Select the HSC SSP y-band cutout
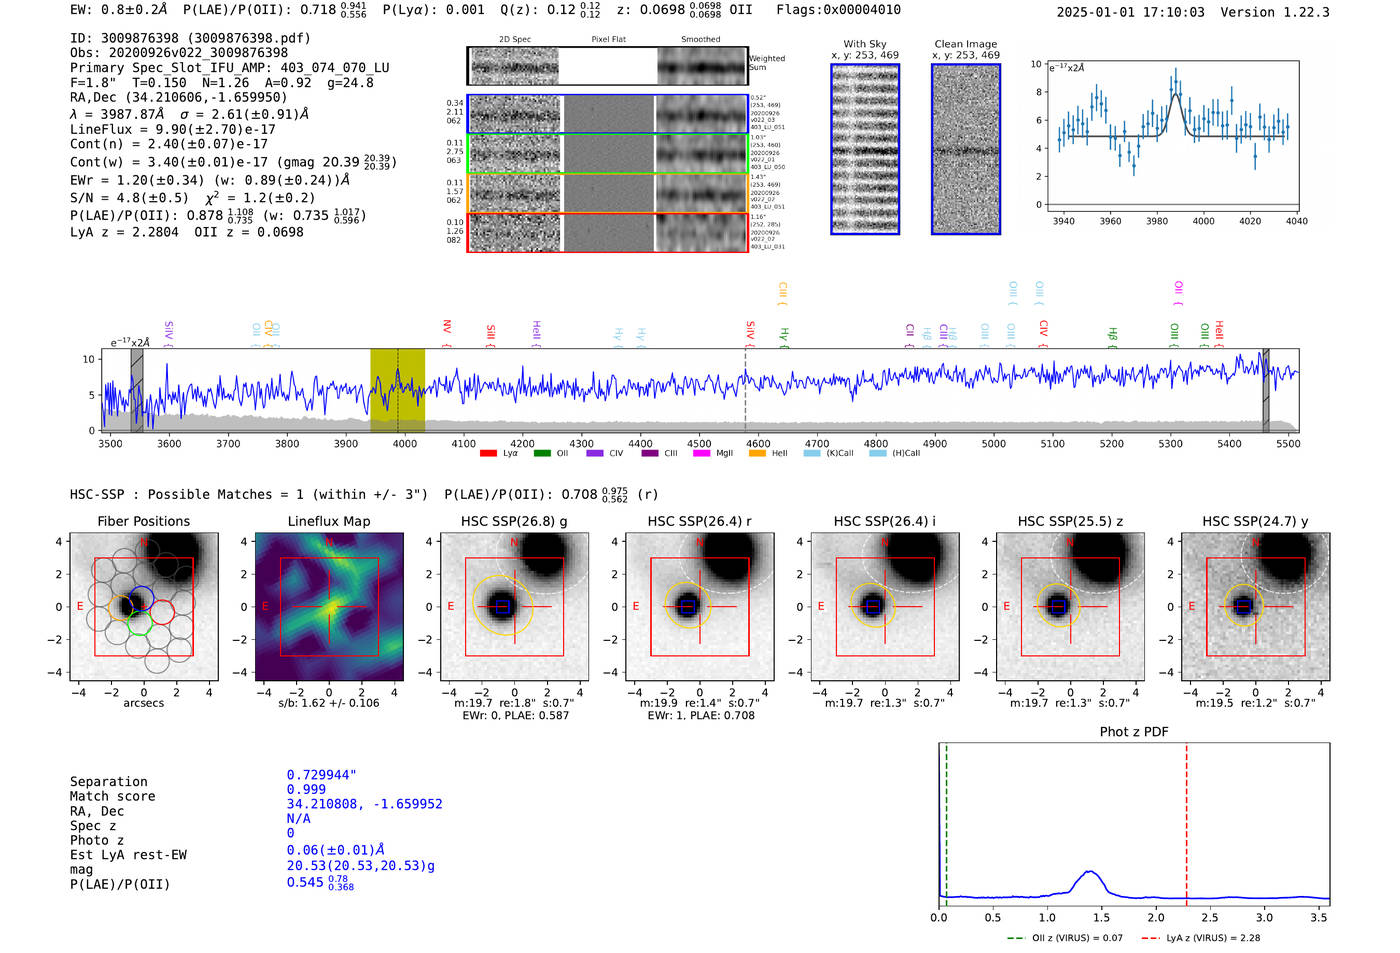 pos(1255,607)
